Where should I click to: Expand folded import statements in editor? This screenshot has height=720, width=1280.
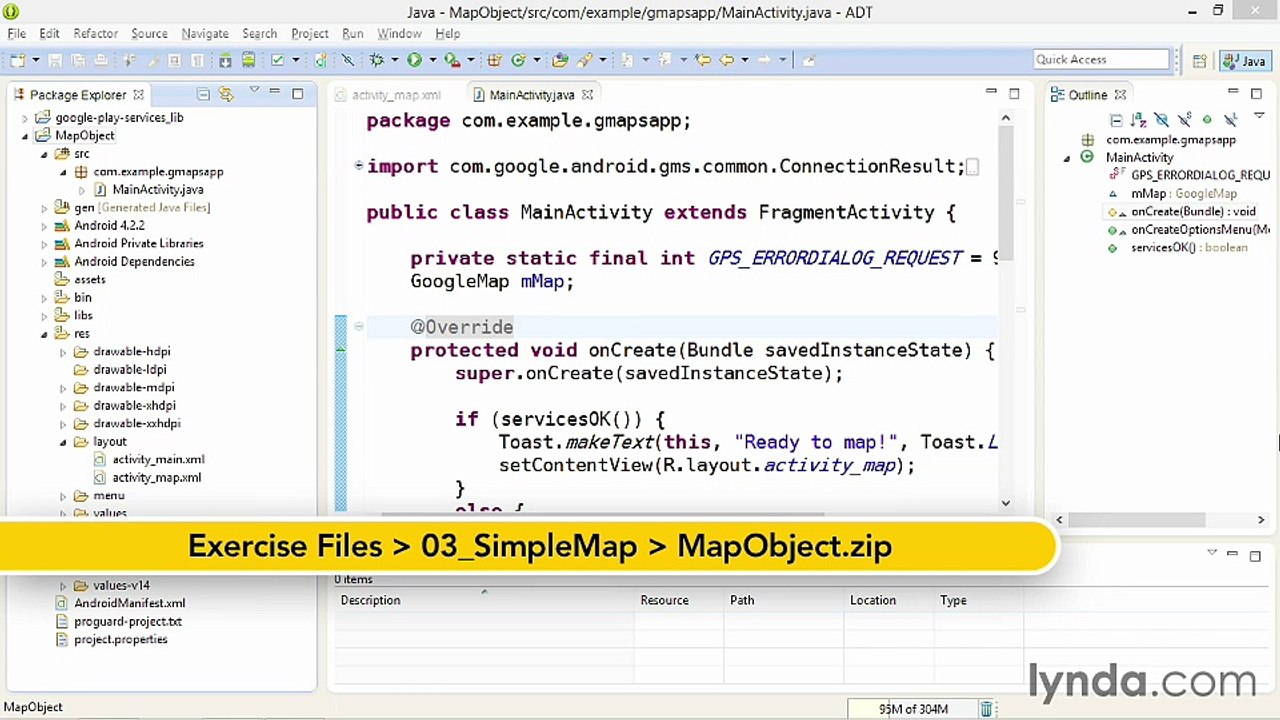tap(359, 166)
